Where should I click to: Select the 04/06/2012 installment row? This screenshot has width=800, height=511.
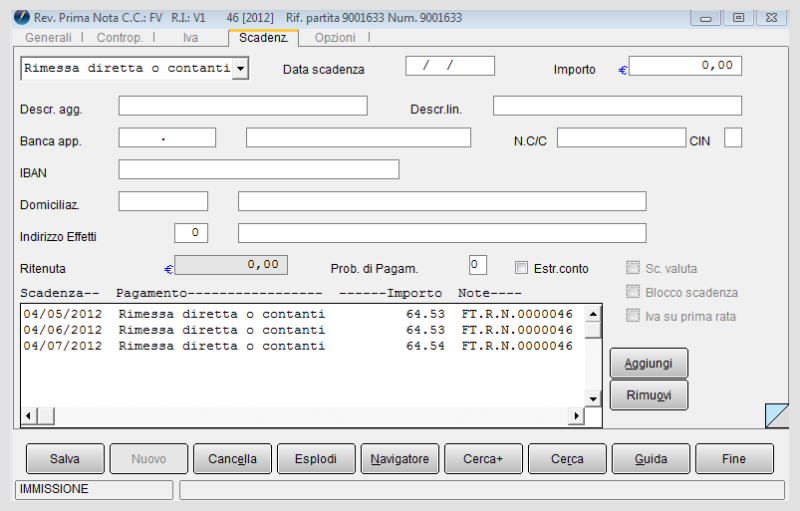coord(303,330)
